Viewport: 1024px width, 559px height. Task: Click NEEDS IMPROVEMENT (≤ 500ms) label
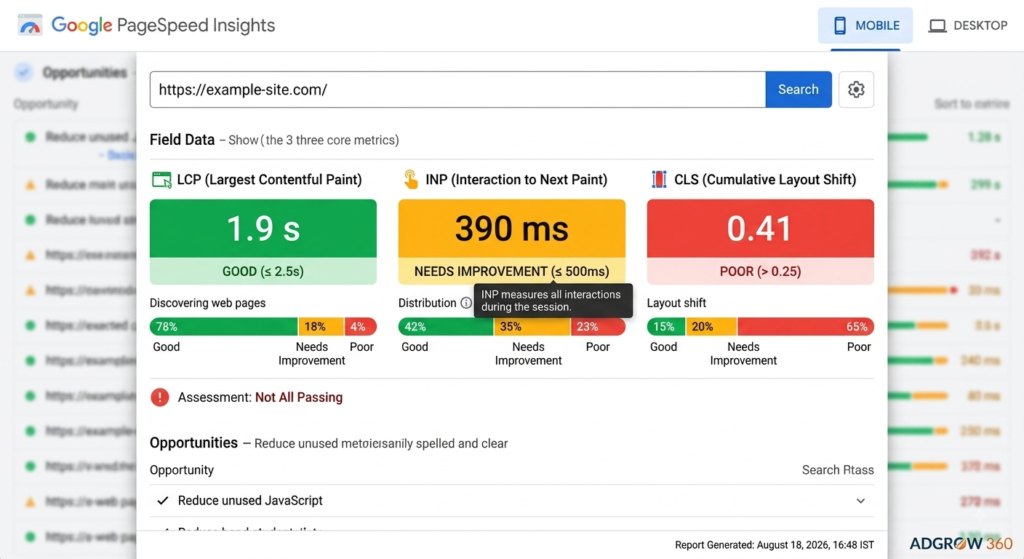click(511, 271)
